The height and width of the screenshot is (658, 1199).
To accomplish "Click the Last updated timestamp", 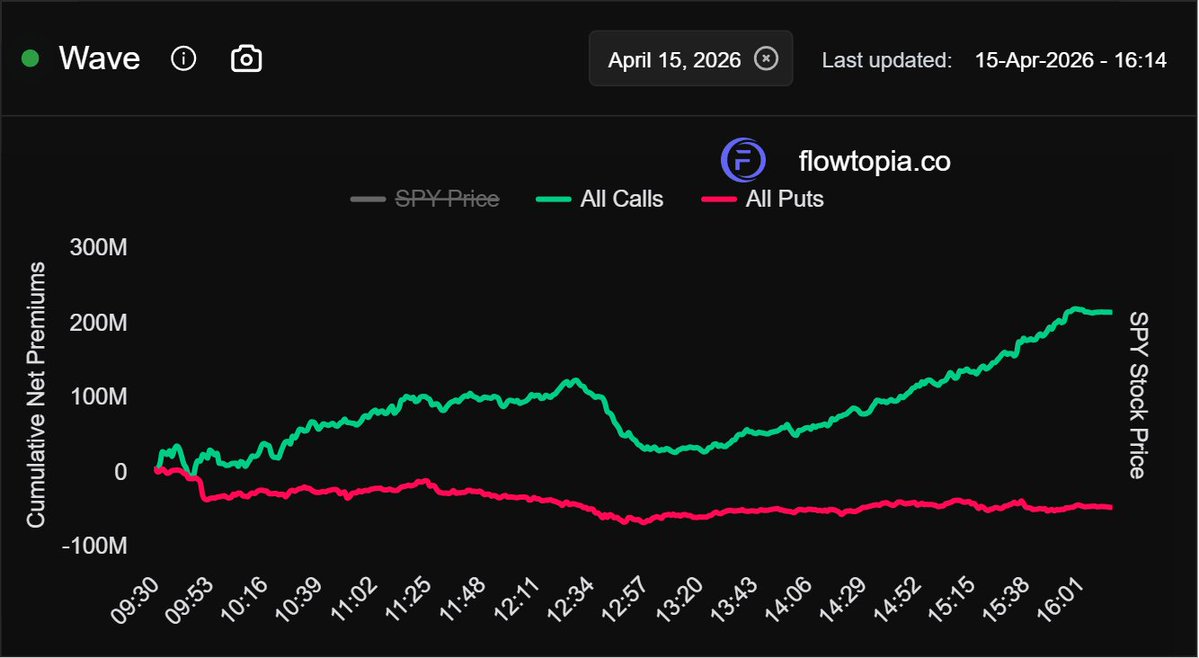I will coord(1070,60).
